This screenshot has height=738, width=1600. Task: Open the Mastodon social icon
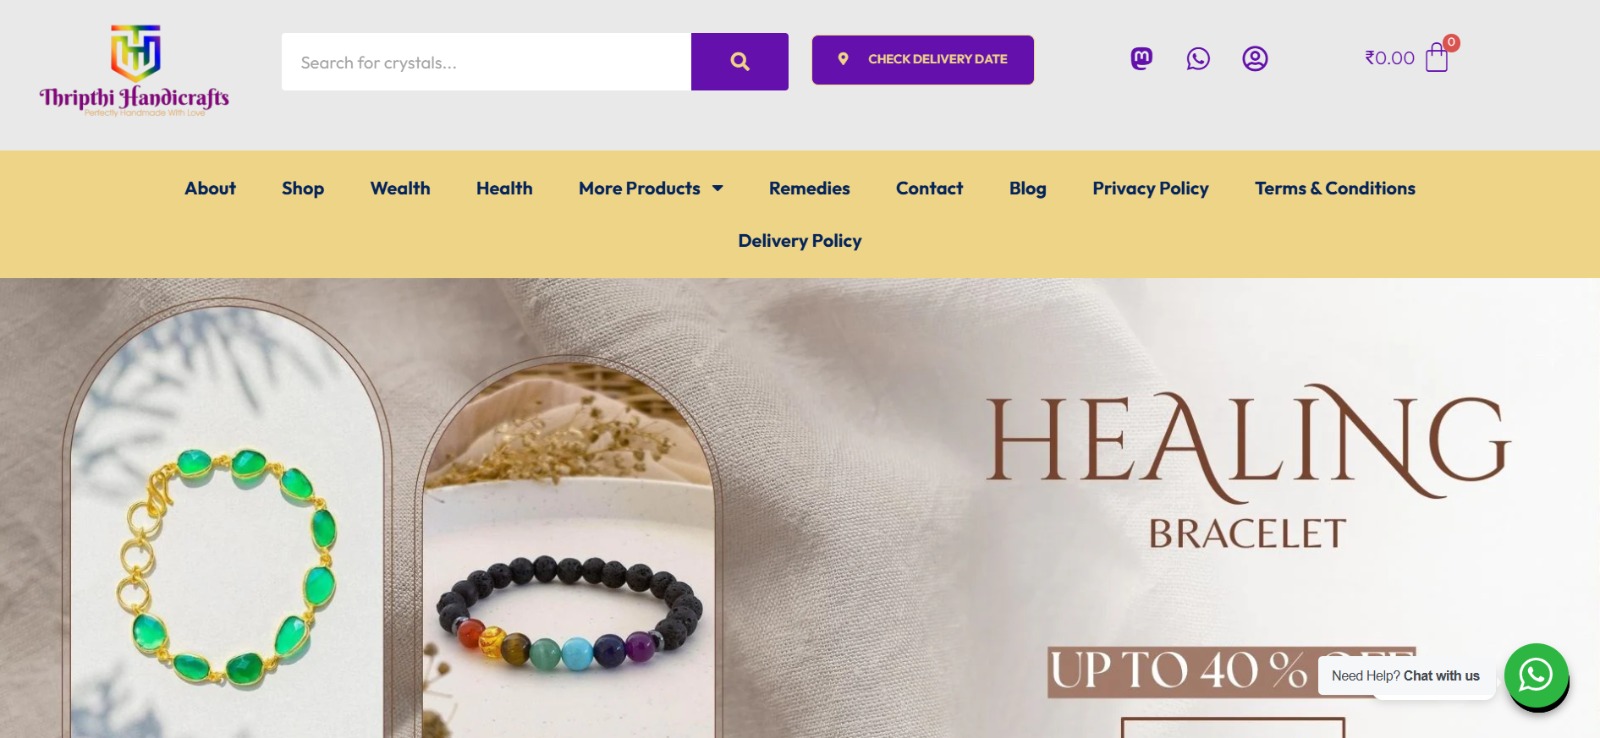(x=1141, y=59)
